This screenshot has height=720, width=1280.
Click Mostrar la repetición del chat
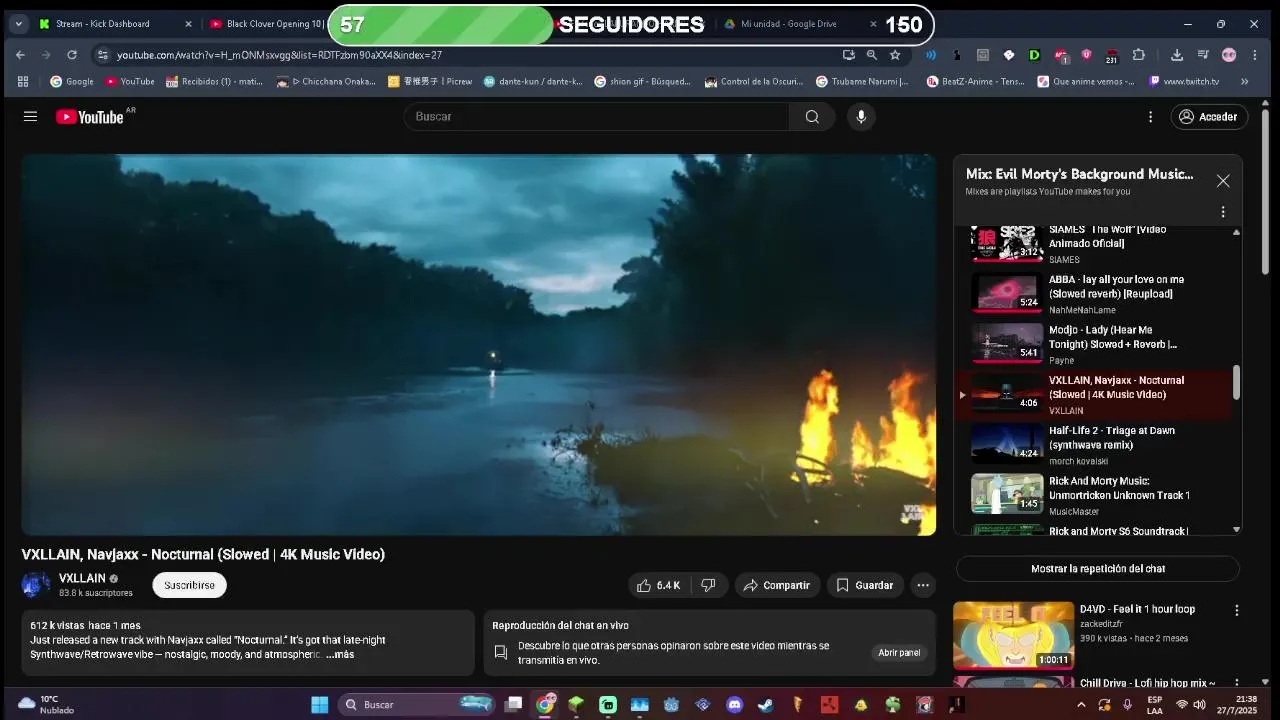point(1098,569)
